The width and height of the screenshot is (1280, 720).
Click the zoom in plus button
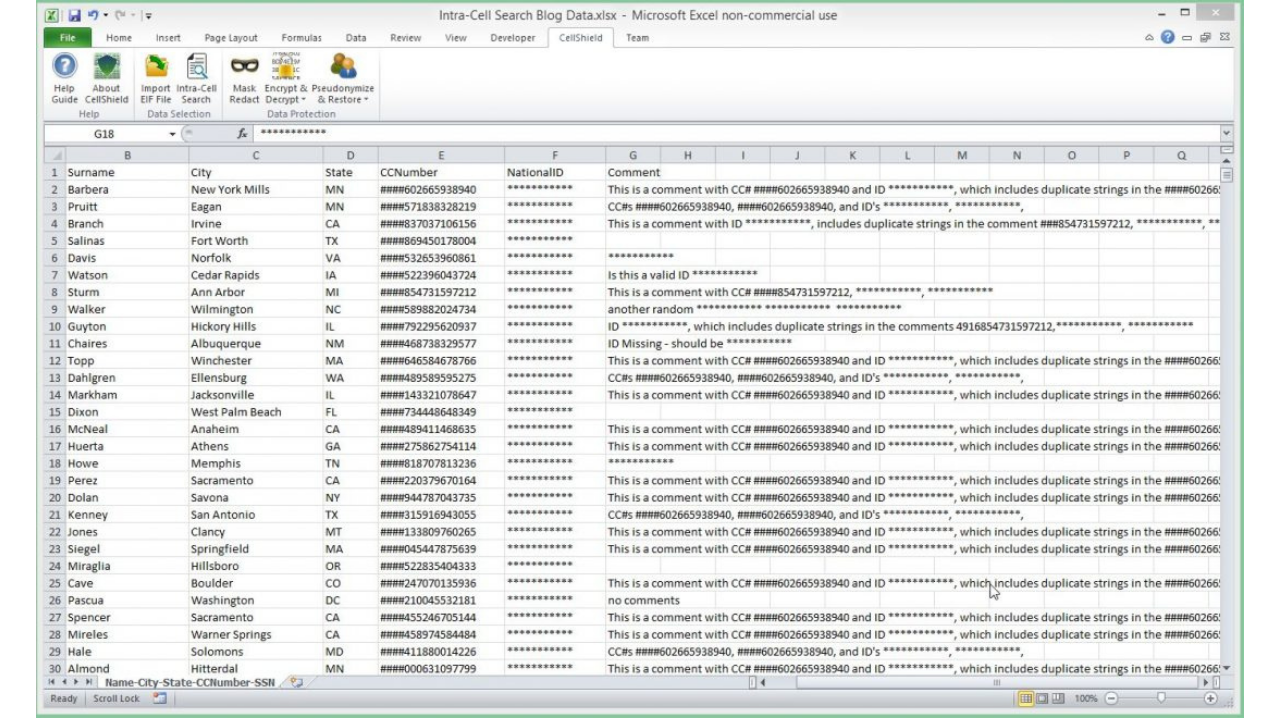point(1212,698)
